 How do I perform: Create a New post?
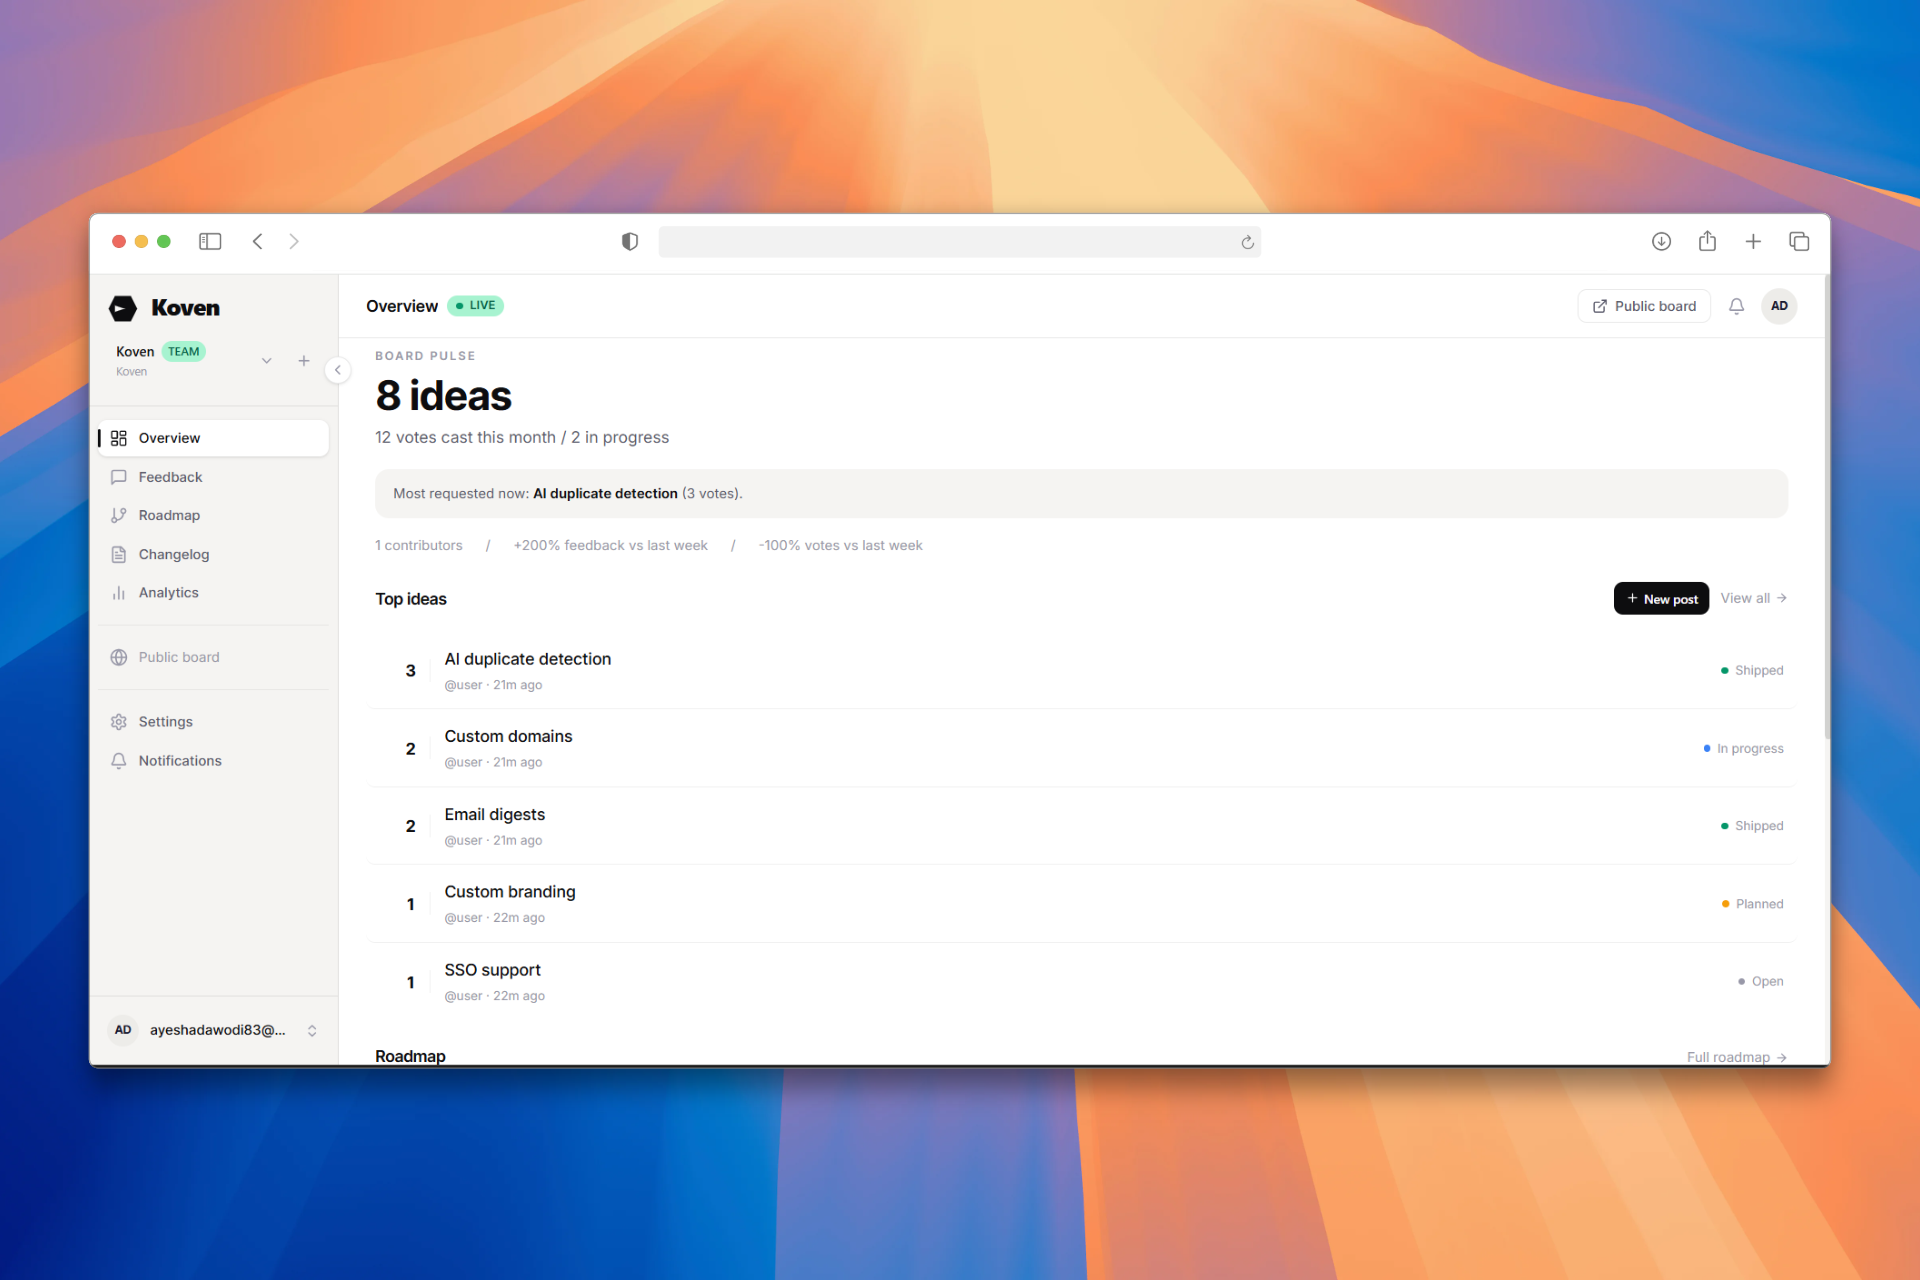click(x=1661, y=598)
